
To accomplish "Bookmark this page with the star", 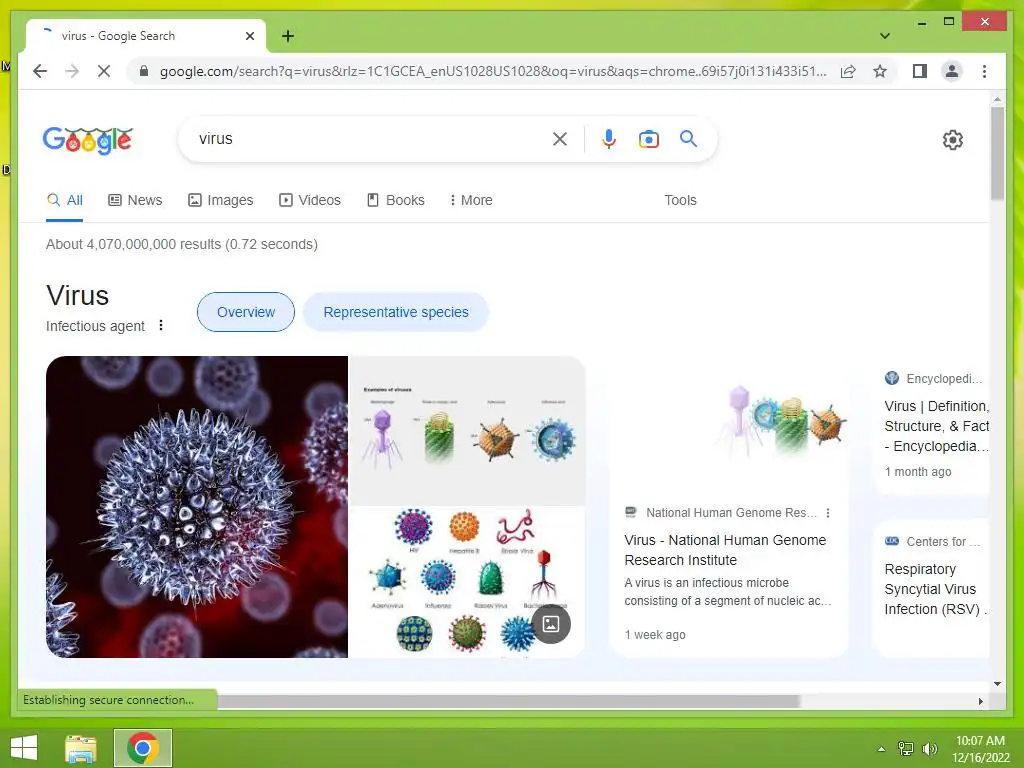I will coord(880,71).
